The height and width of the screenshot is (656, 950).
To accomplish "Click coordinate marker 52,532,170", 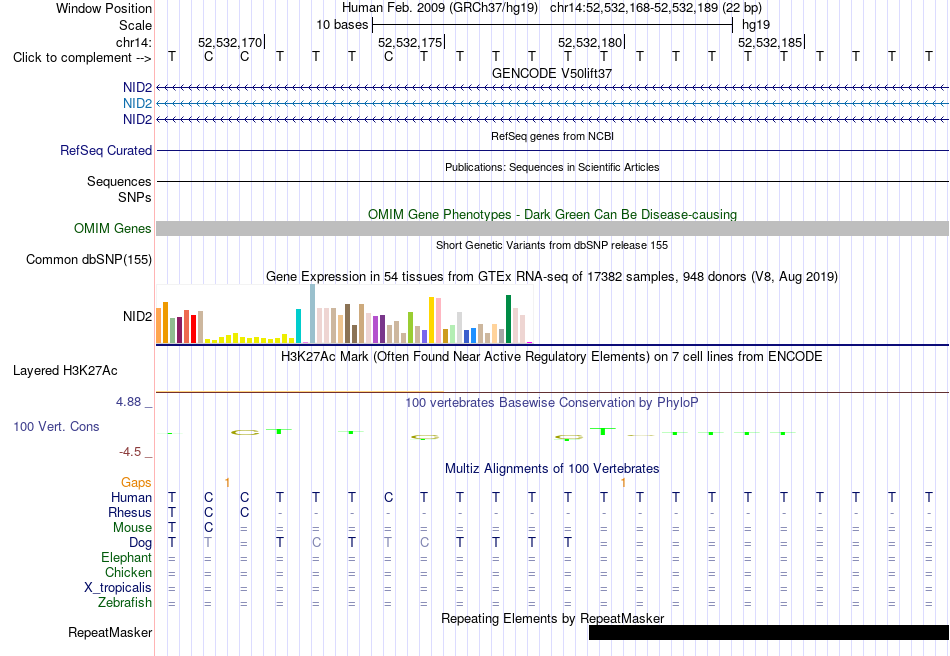I will click(230, 42).
